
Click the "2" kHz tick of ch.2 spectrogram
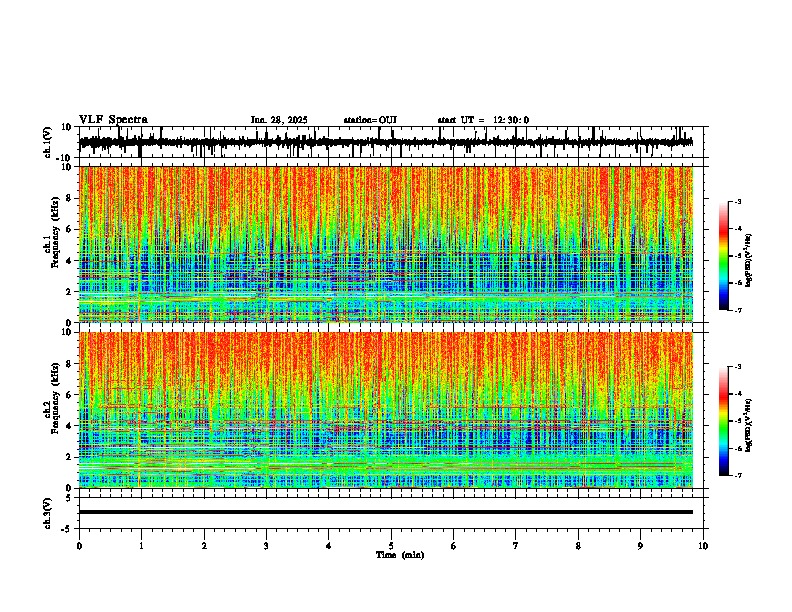[70, 457]
